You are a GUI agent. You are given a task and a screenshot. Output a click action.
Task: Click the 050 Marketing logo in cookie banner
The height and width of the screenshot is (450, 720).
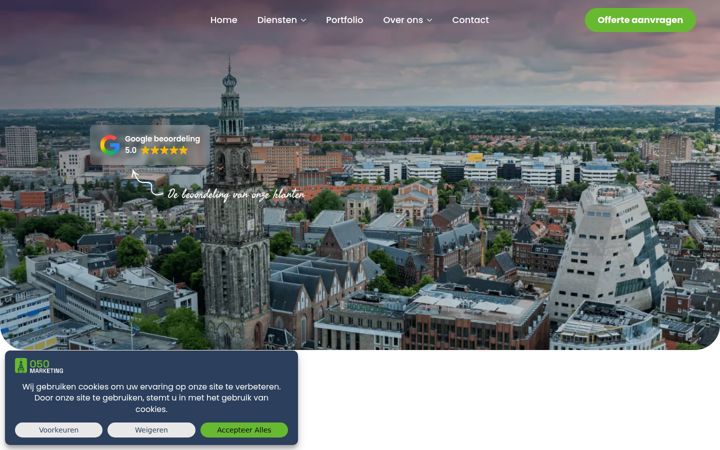(39, 366)
